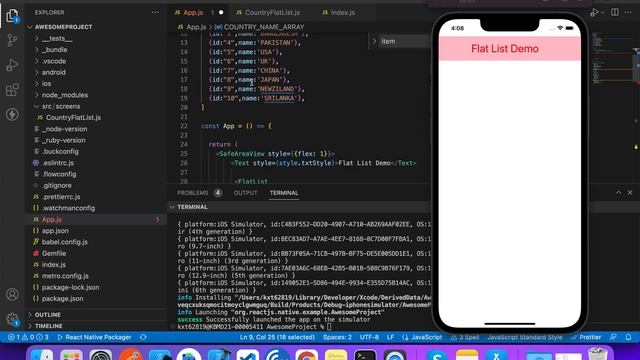
Task: Open the Extensions view
Action: 12,90
